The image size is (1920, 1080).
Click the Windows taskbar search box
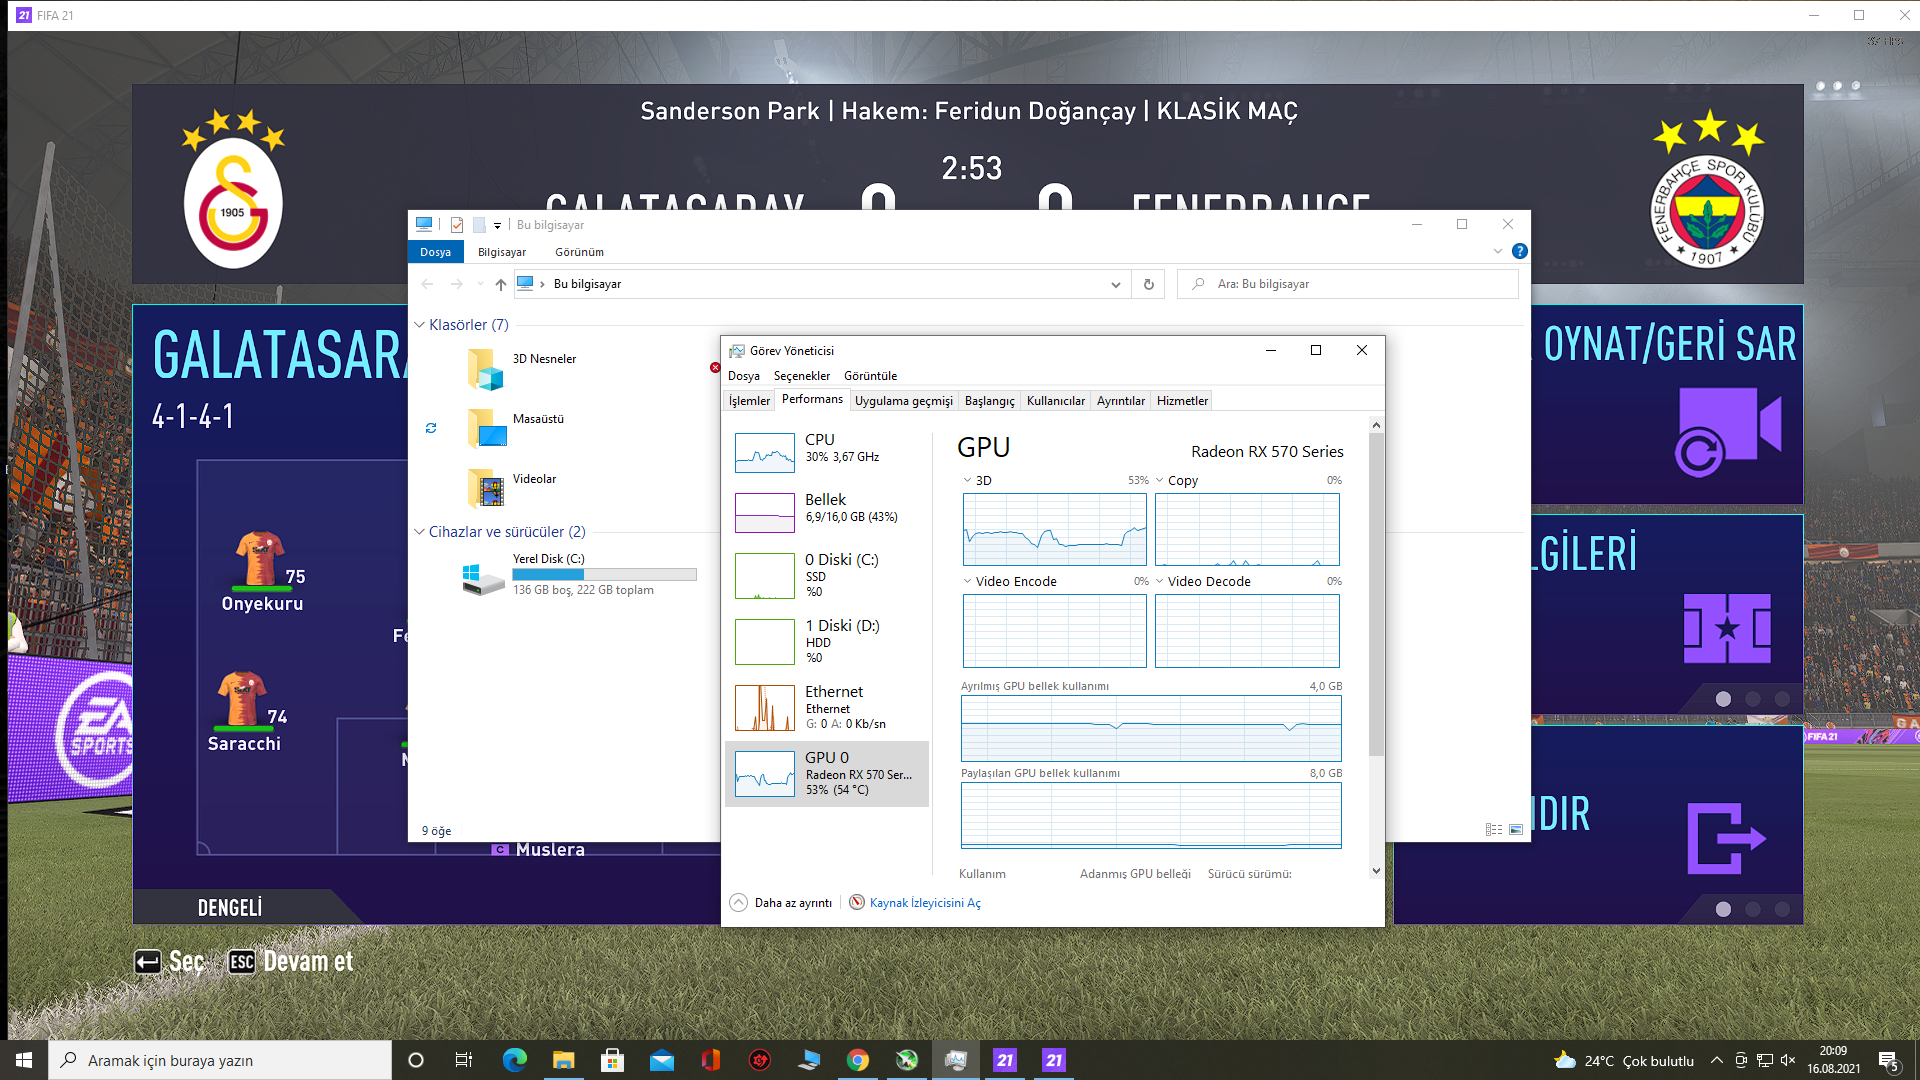220,1060
